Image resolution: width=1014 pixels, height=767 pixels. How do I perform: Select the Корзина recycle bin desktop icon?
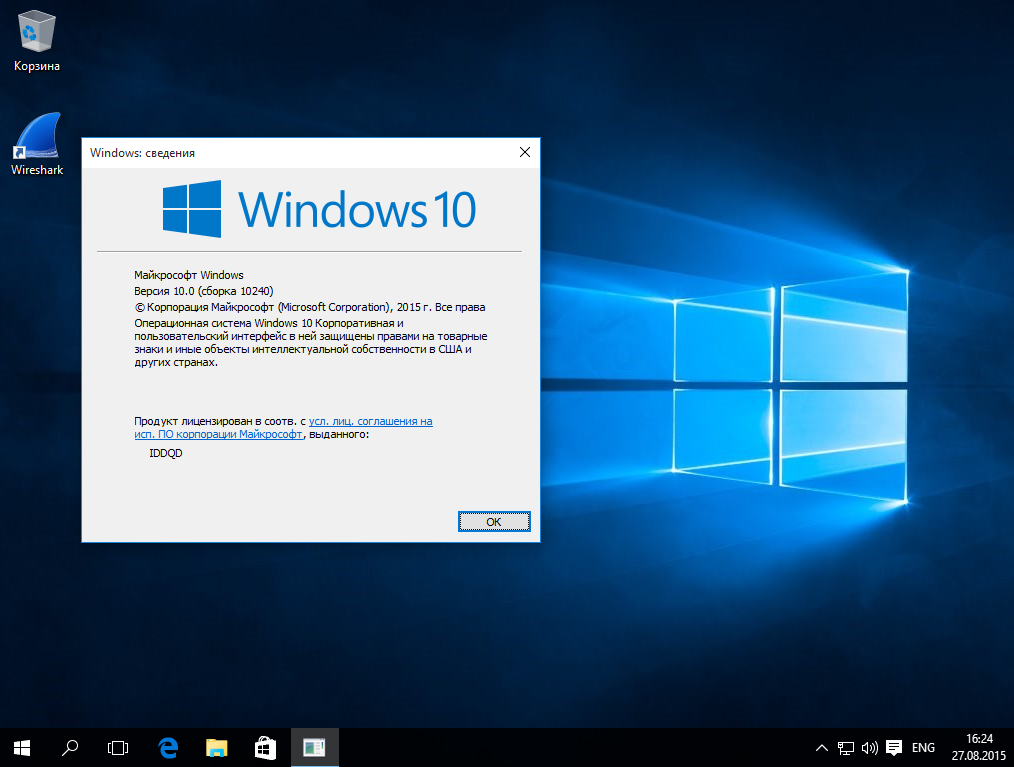tap(37, 40)
